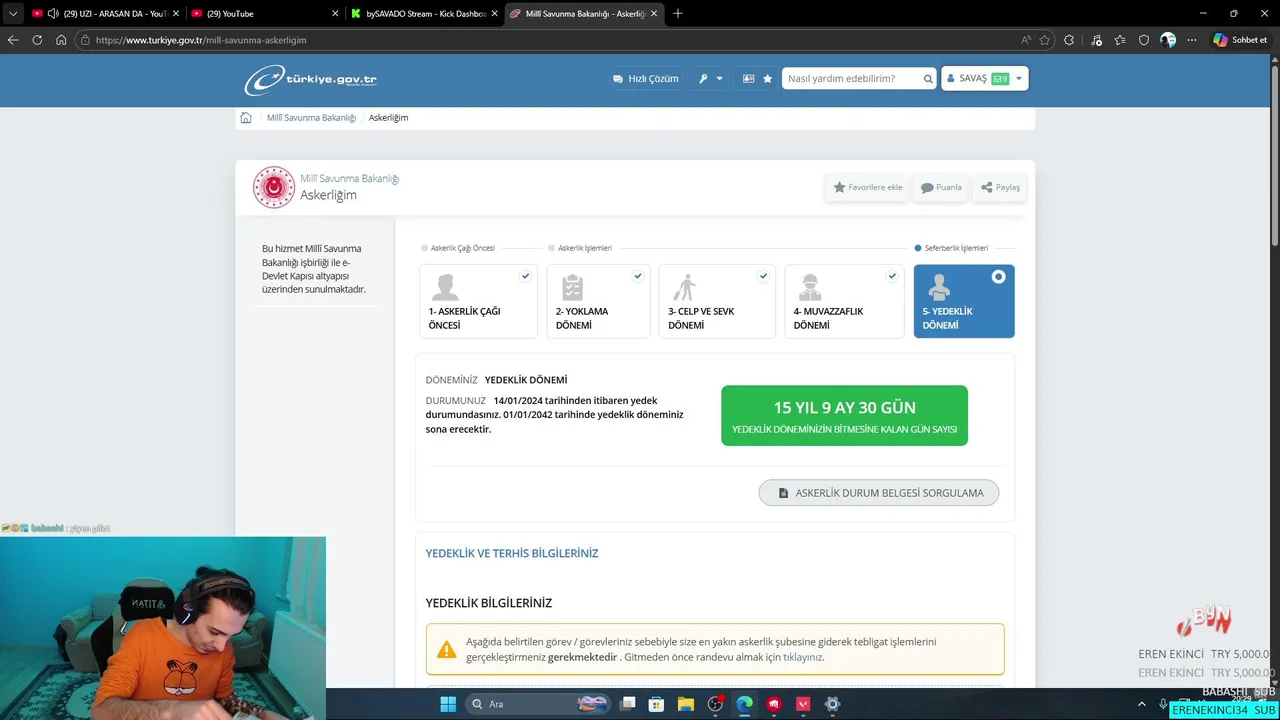Click the Askerlik İşlemleri stage label
1280x720 pixels.
coord(585,248)
